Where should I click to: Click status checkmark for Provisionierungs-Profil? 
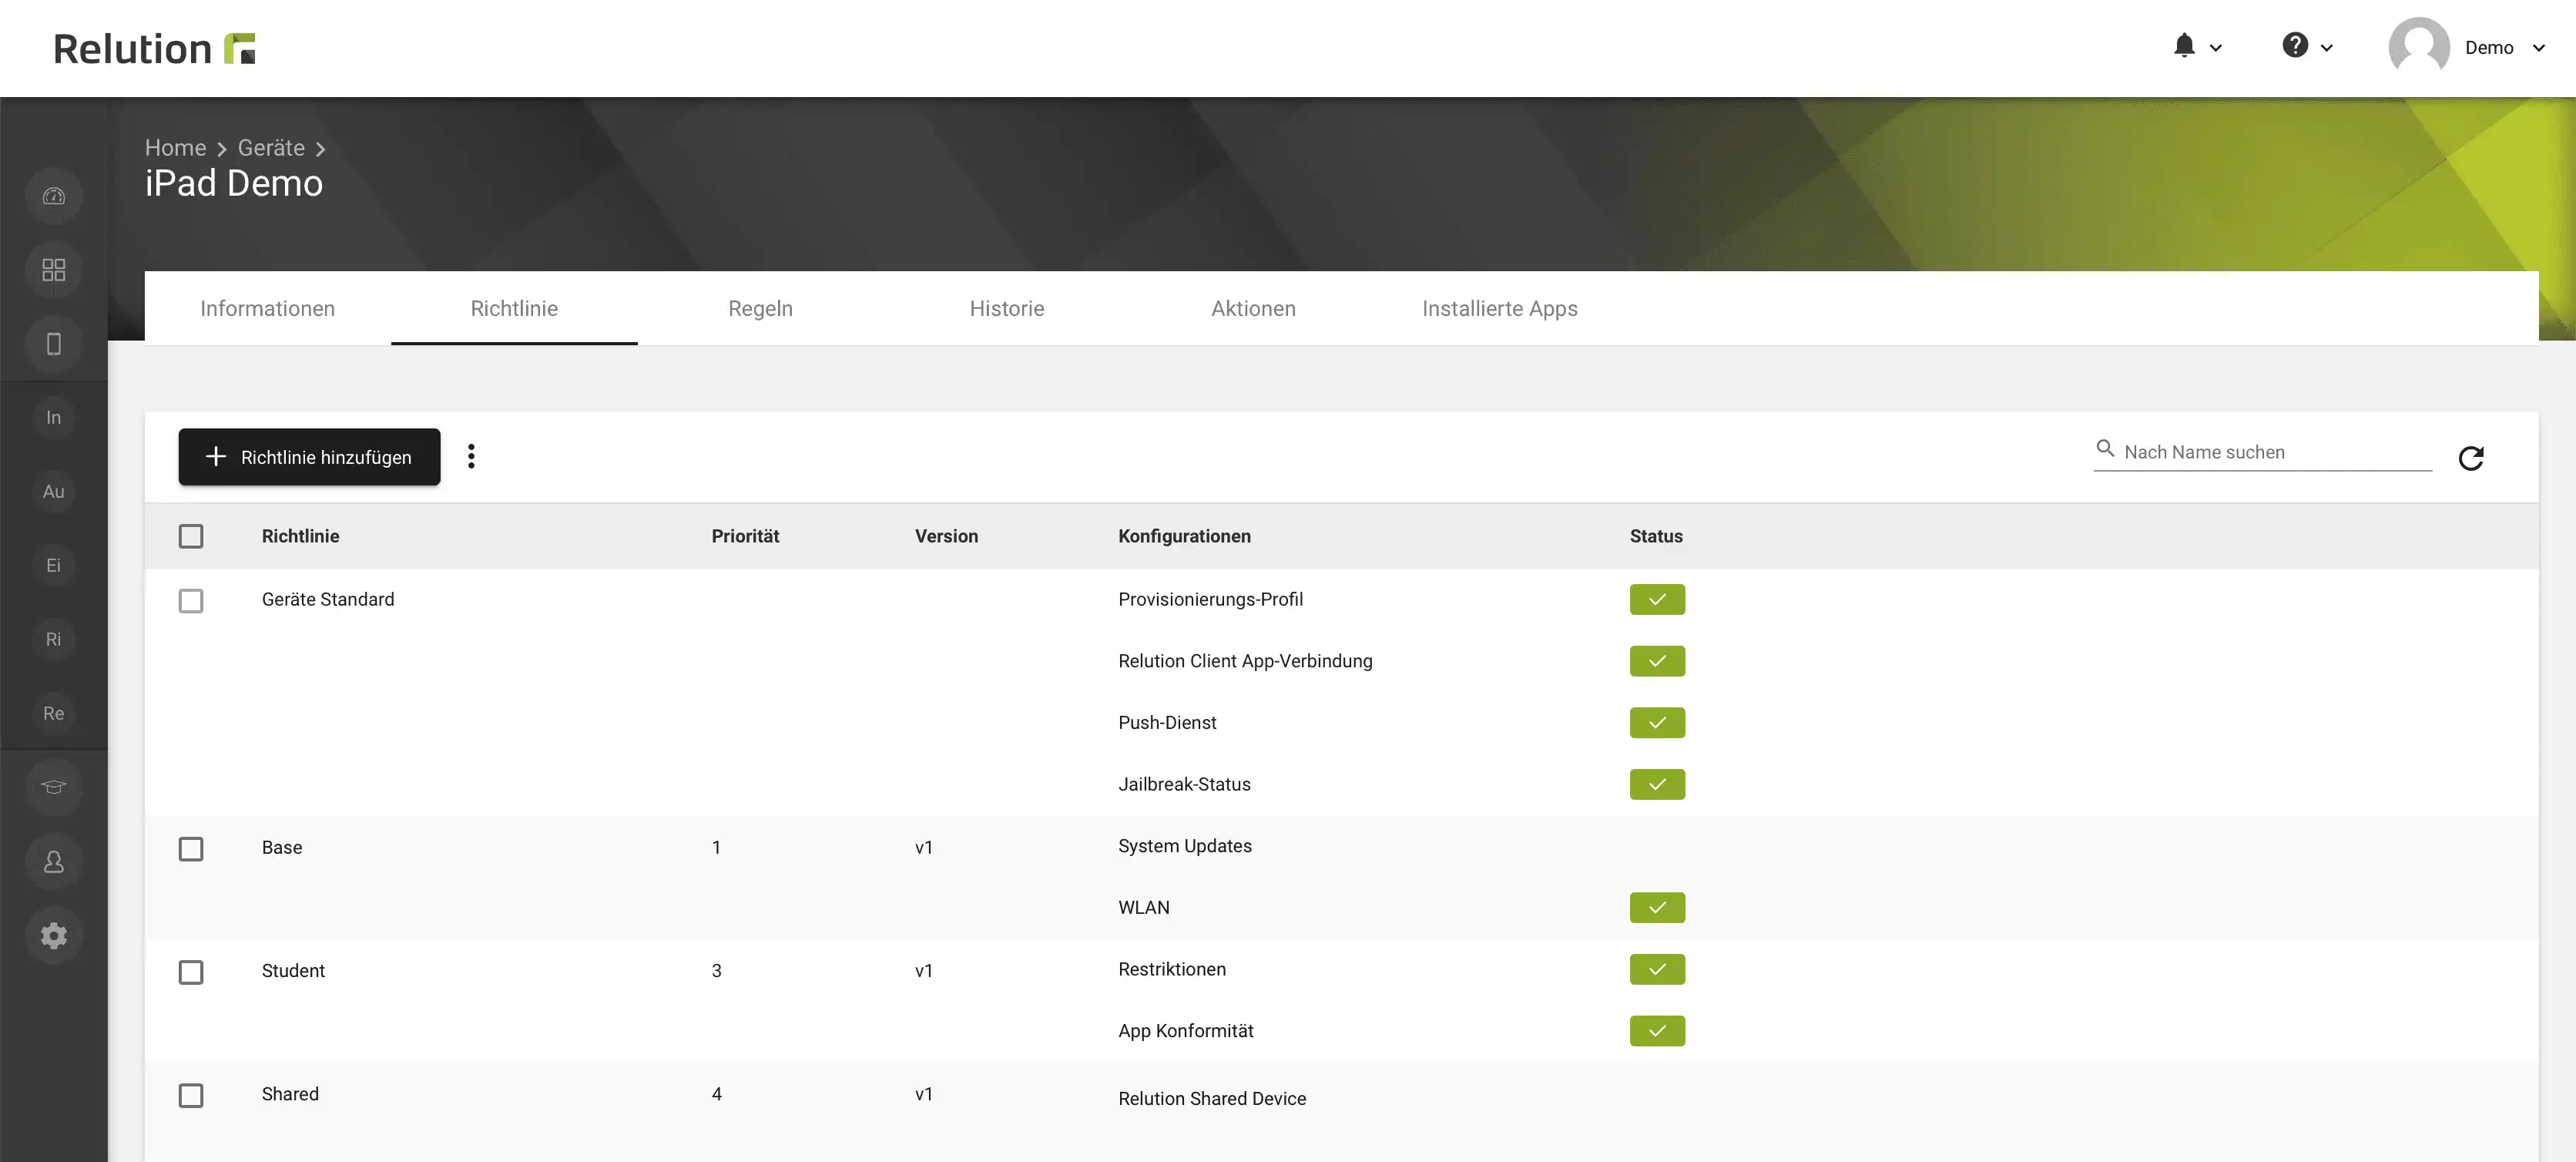tap(1657, 600)
